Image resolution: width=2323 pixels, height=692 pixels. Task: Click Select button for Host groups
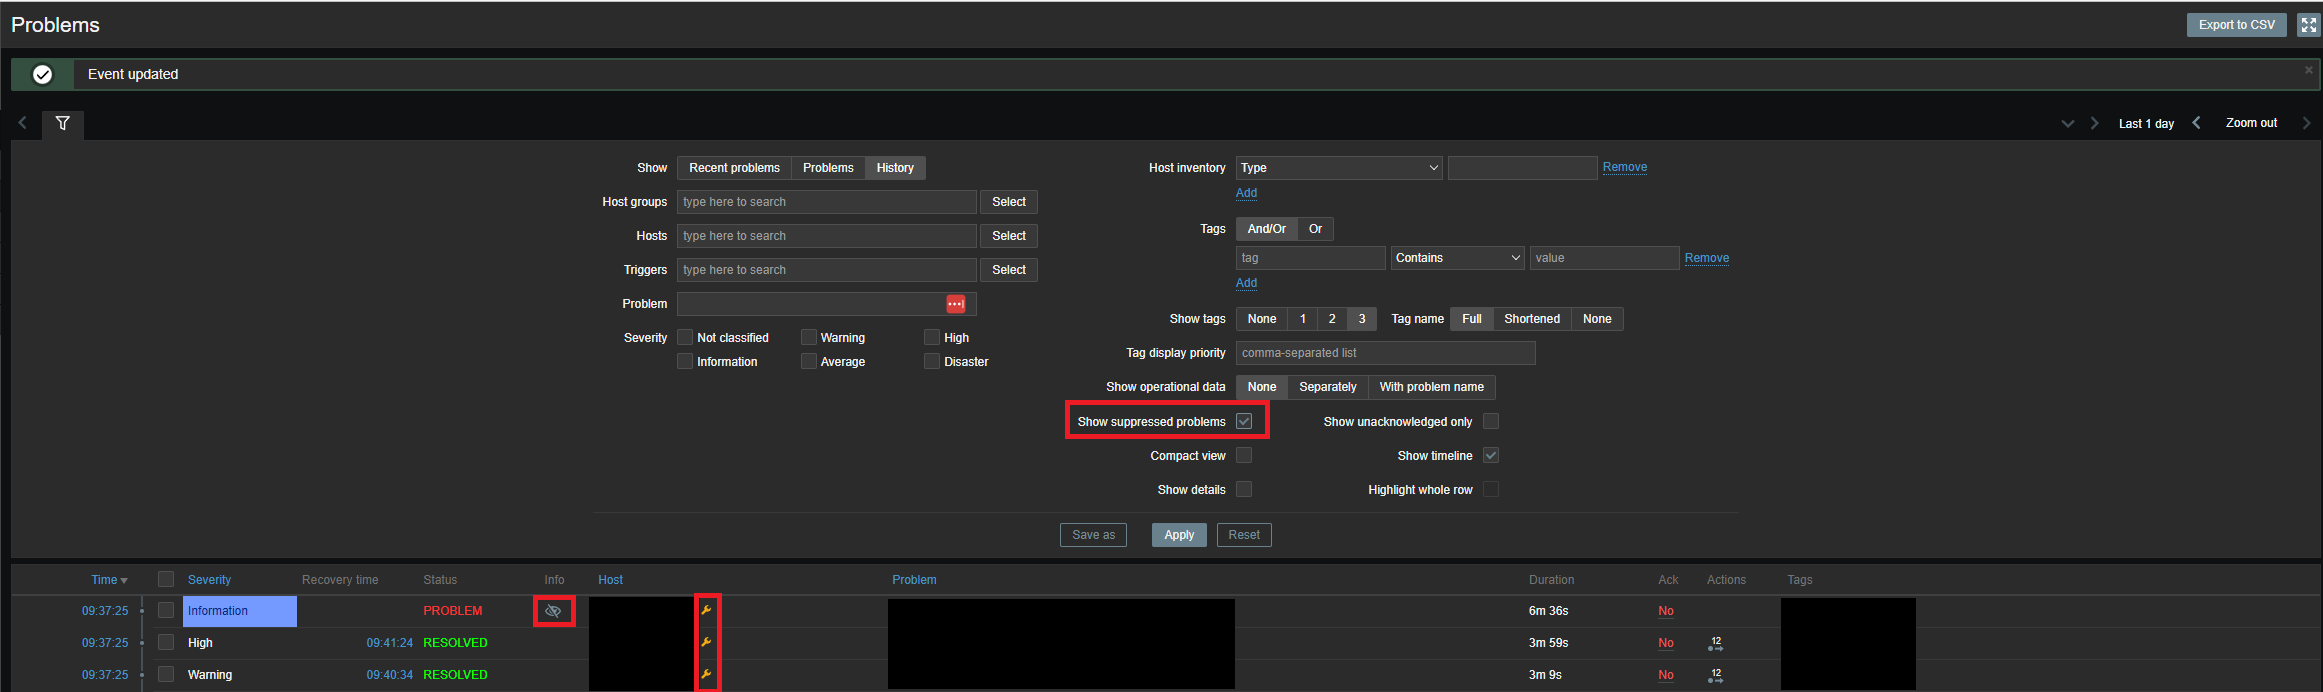(1008, 202)
